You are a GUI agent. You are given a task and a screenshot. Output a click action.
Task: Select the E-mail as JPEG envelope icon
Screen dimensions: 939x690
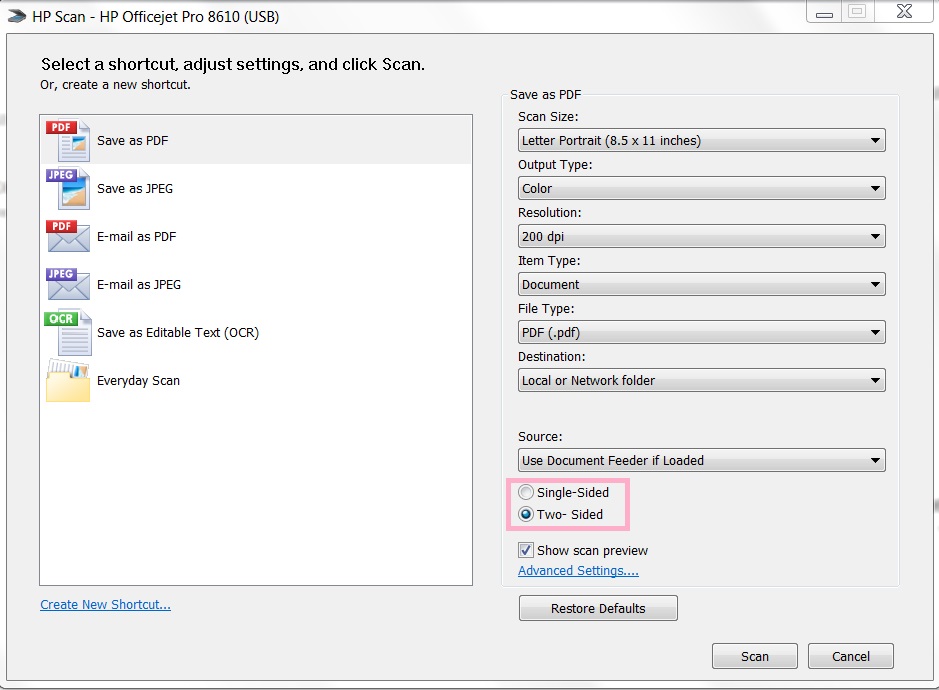point(68,285)
